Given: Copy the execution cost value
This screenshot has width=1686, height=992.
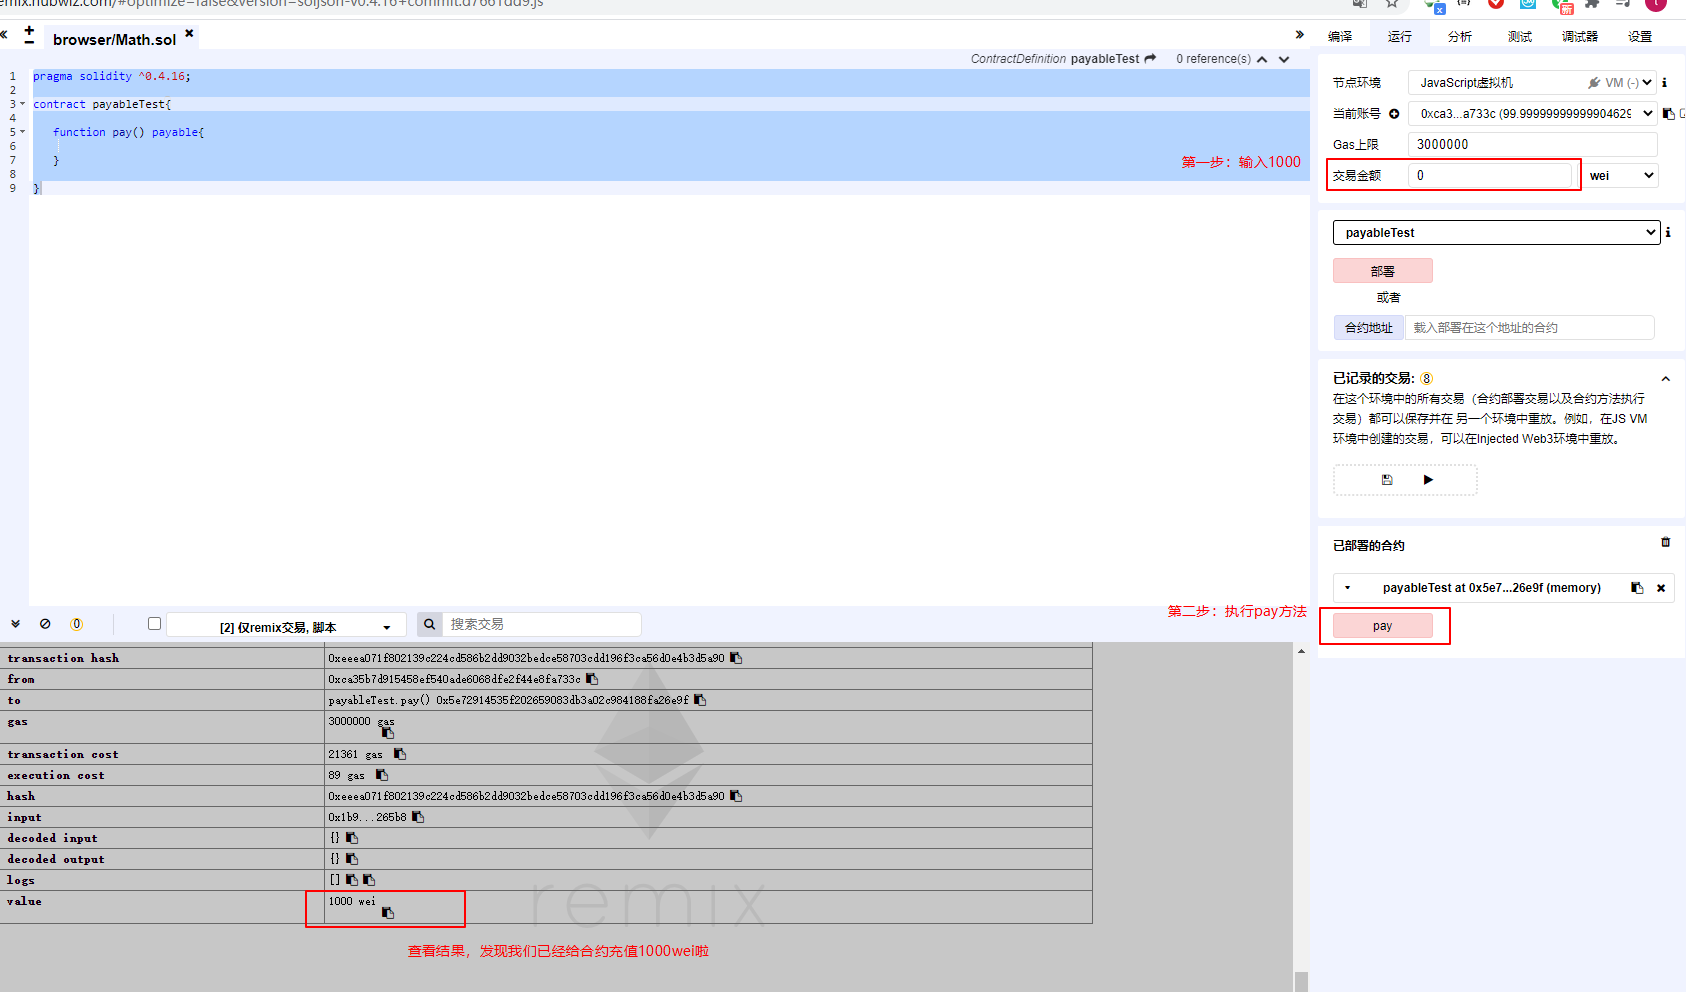Looking at the screenshot, I should [x=382, y=775].
